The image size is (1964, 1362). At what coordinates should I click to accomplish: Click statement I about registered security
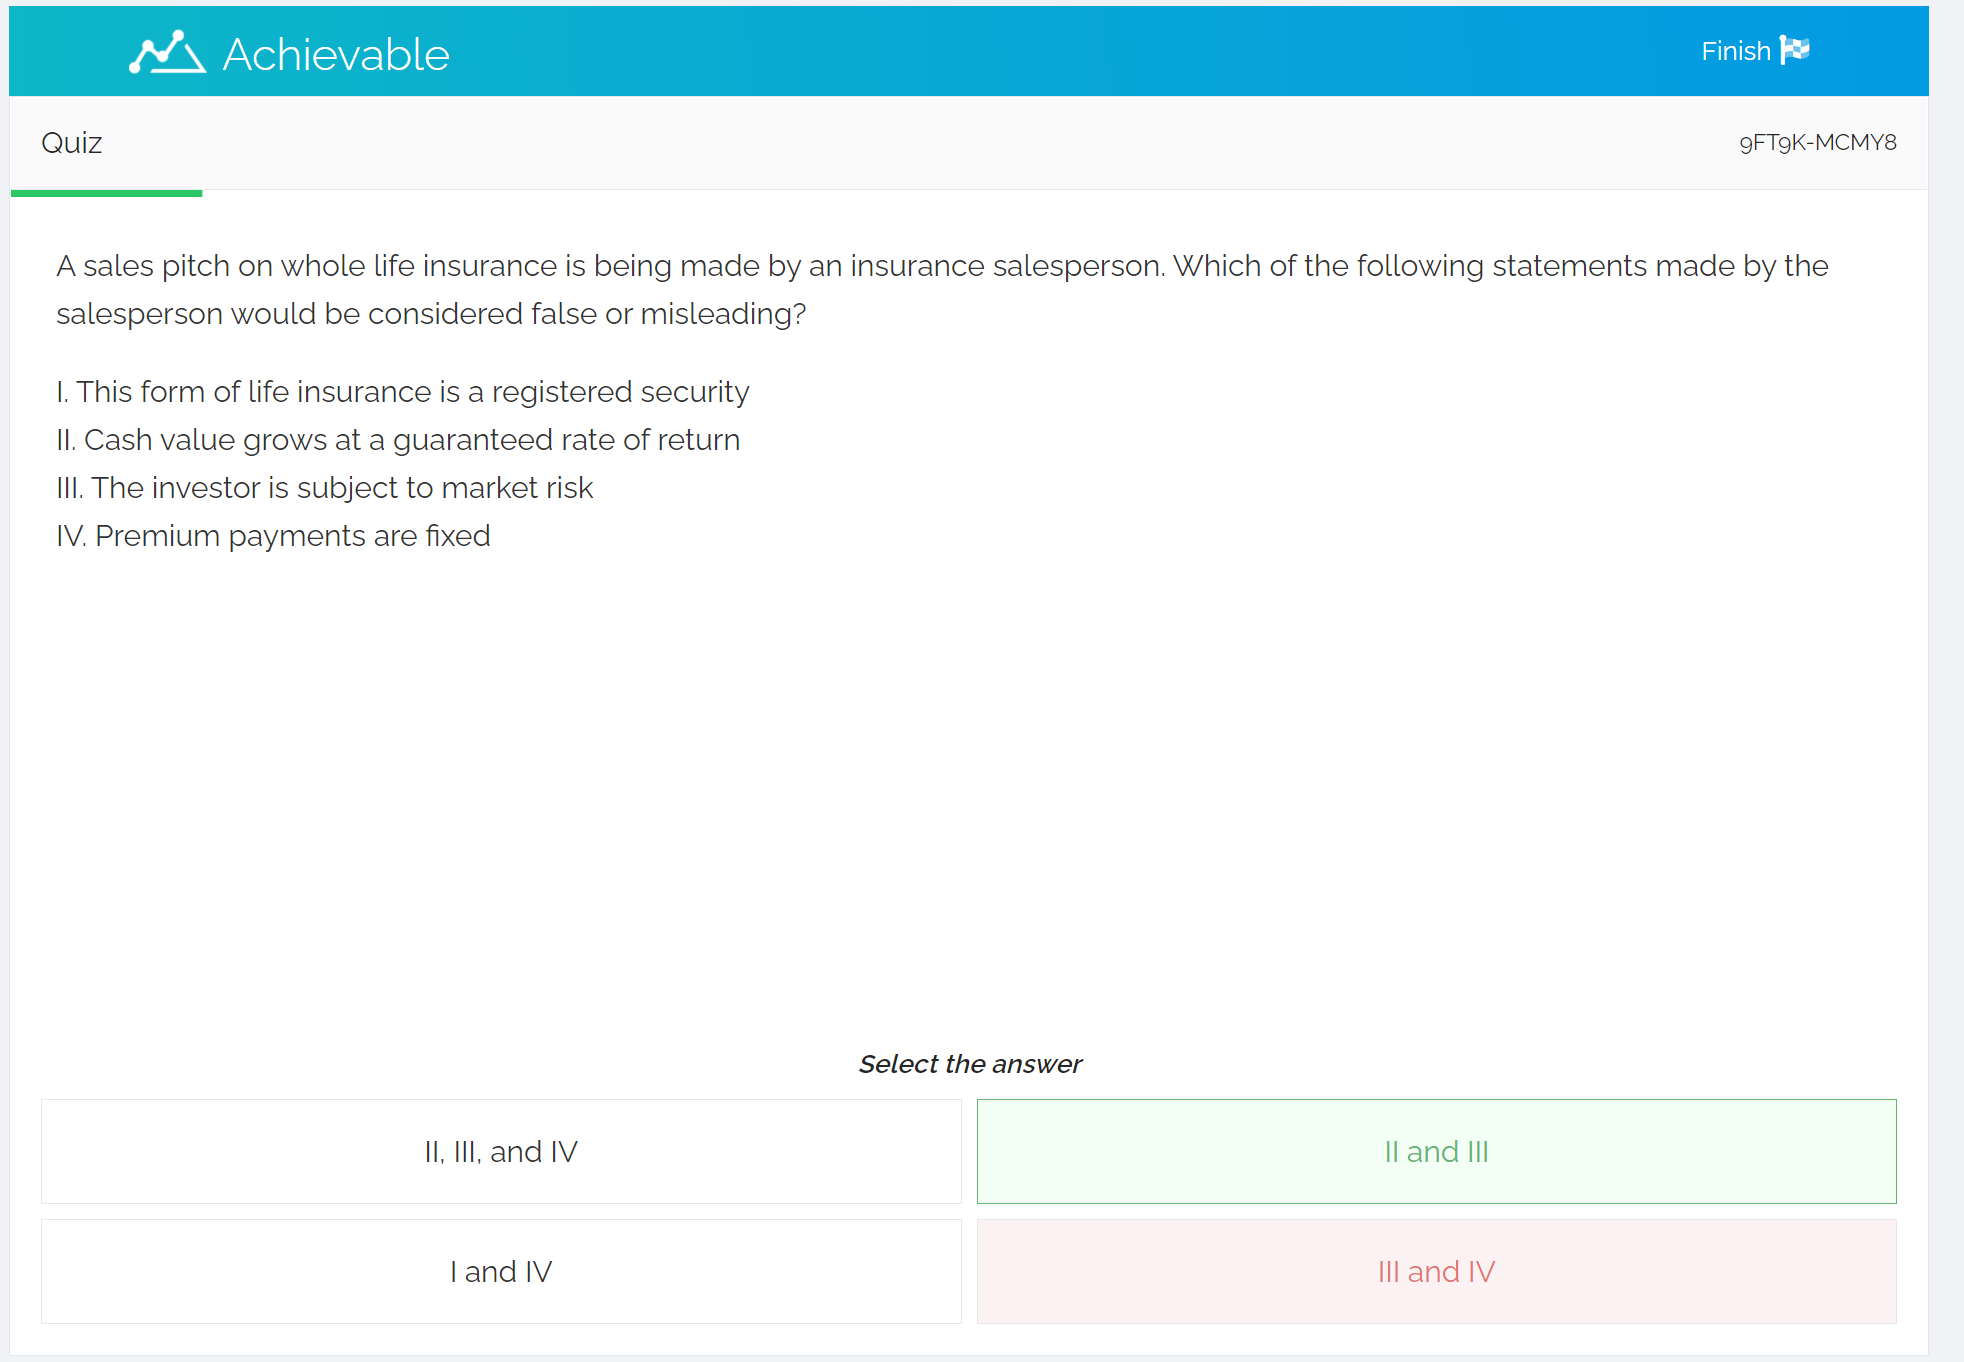click(402, 392)
